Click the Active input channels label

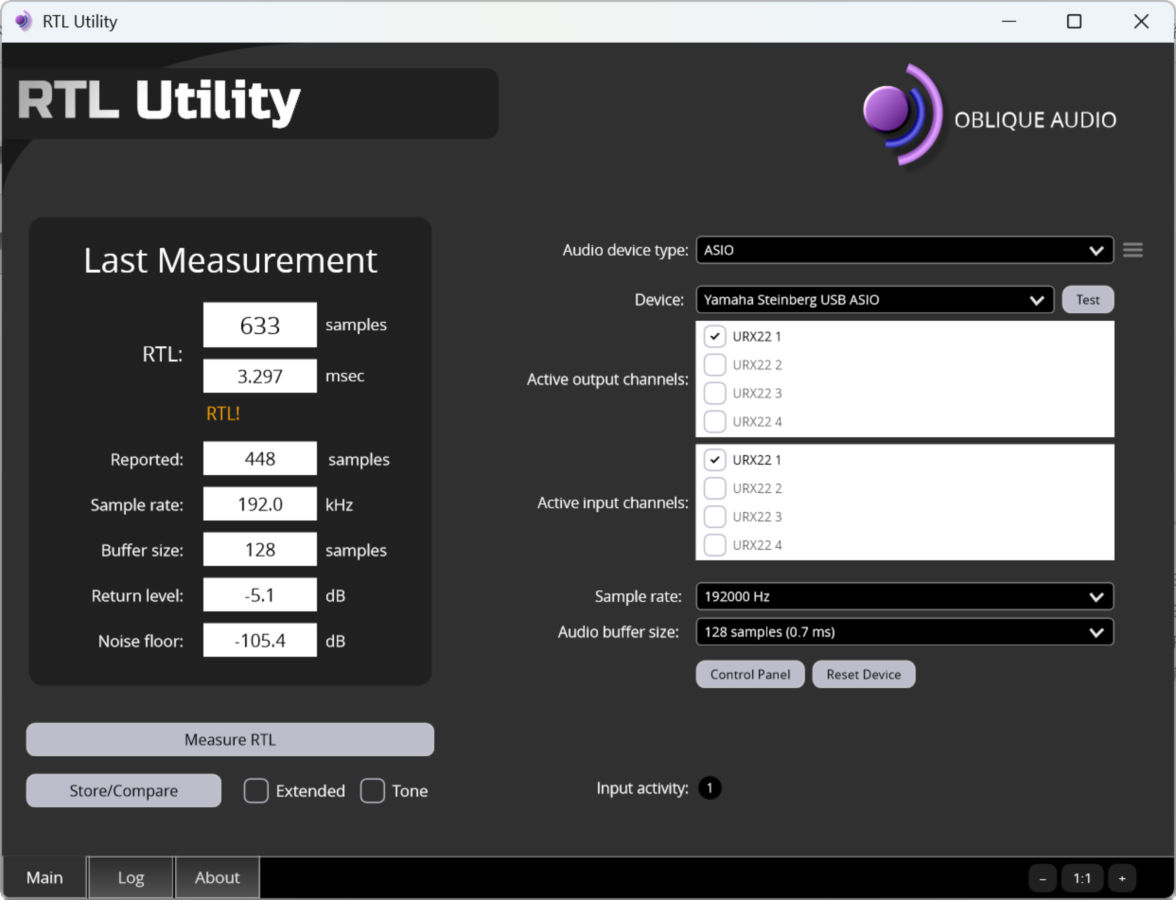click(613, 502)
